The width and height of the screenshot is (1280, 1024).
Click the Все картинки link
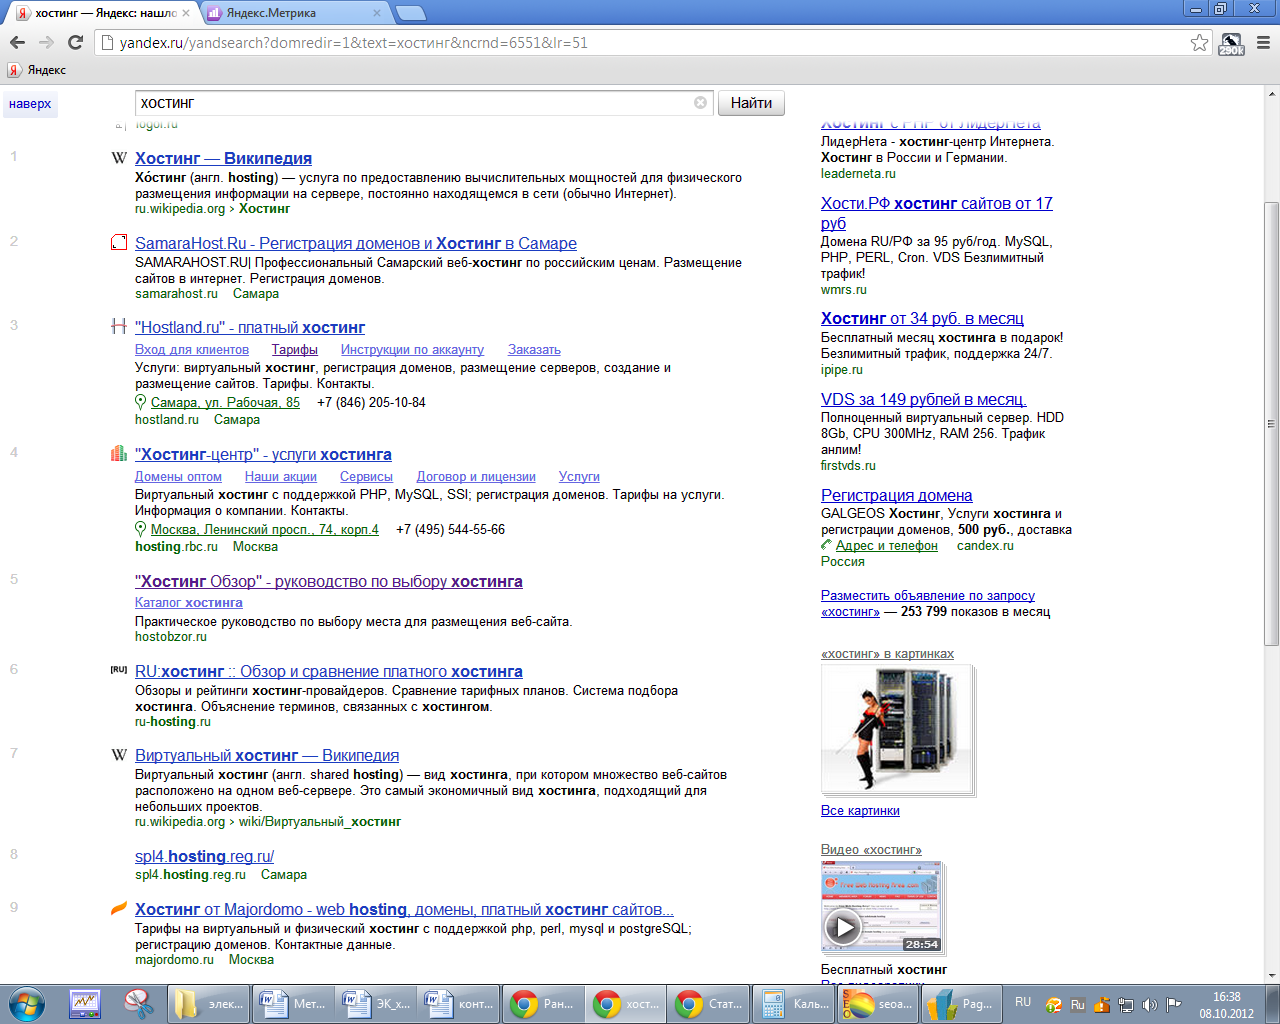coord(860,810)
